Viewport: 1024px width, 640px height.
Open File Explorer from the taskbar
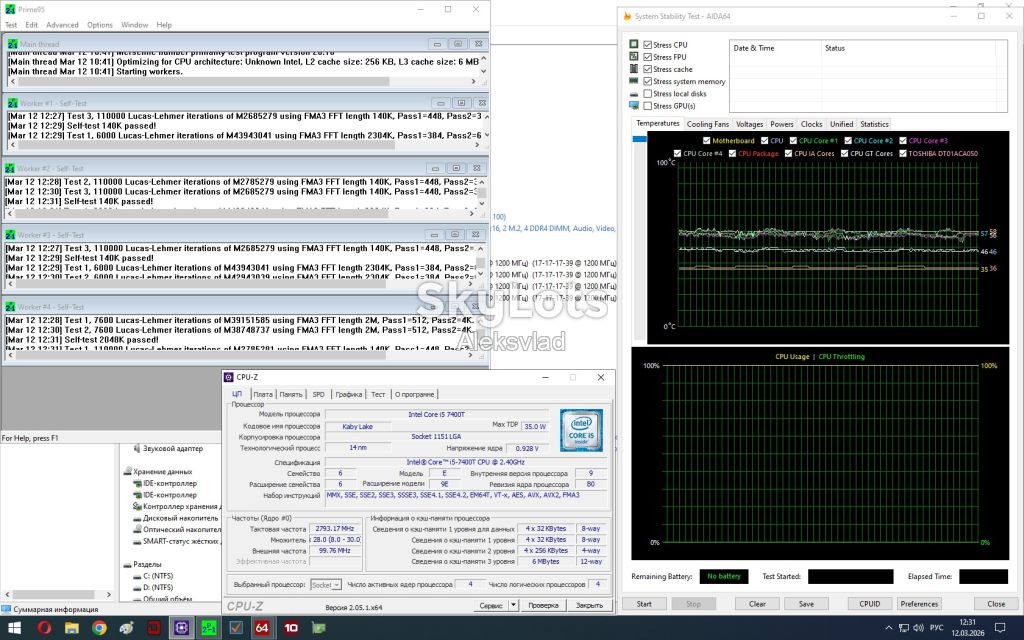click(x=72, y=628)
